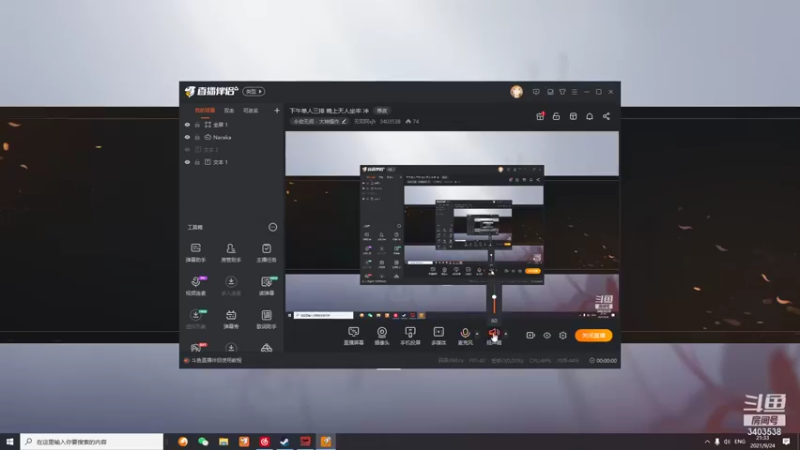This screenshot has width=800, height=450.
Task: Open the dimmed download tool in second toolbox row
Action: (x=231, y=286)
